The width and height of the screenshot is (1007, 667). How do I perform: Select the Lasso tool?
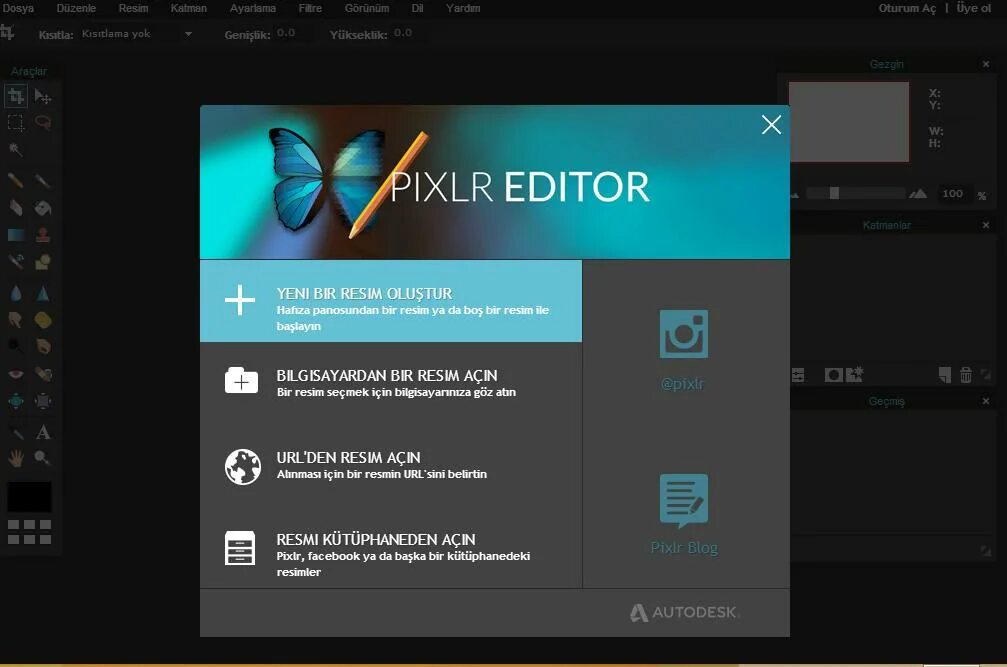pos(43,122)
